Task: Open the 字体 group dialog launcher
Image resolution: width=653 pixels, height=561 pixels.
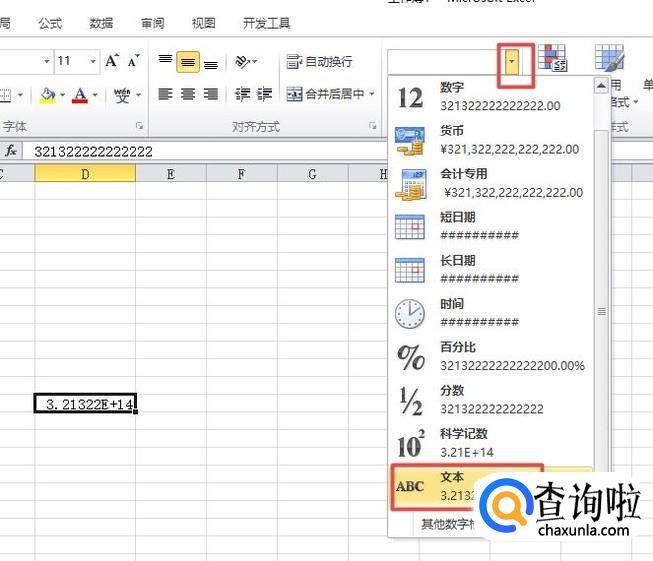Action: click(x=140, y=126)
